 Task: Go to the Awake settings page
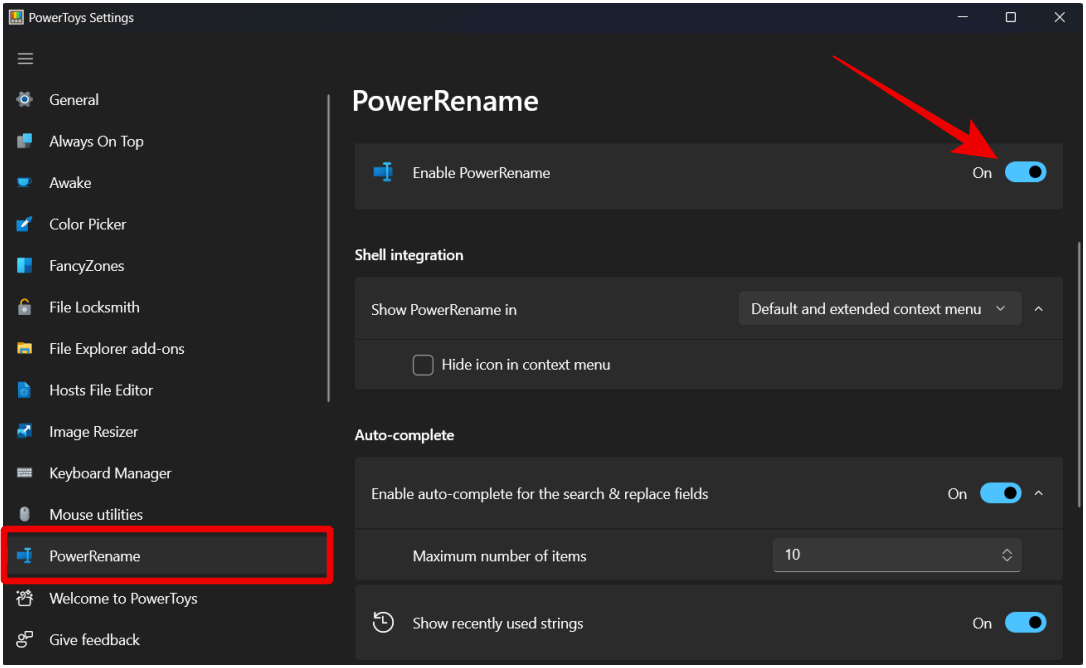(70, 183)
